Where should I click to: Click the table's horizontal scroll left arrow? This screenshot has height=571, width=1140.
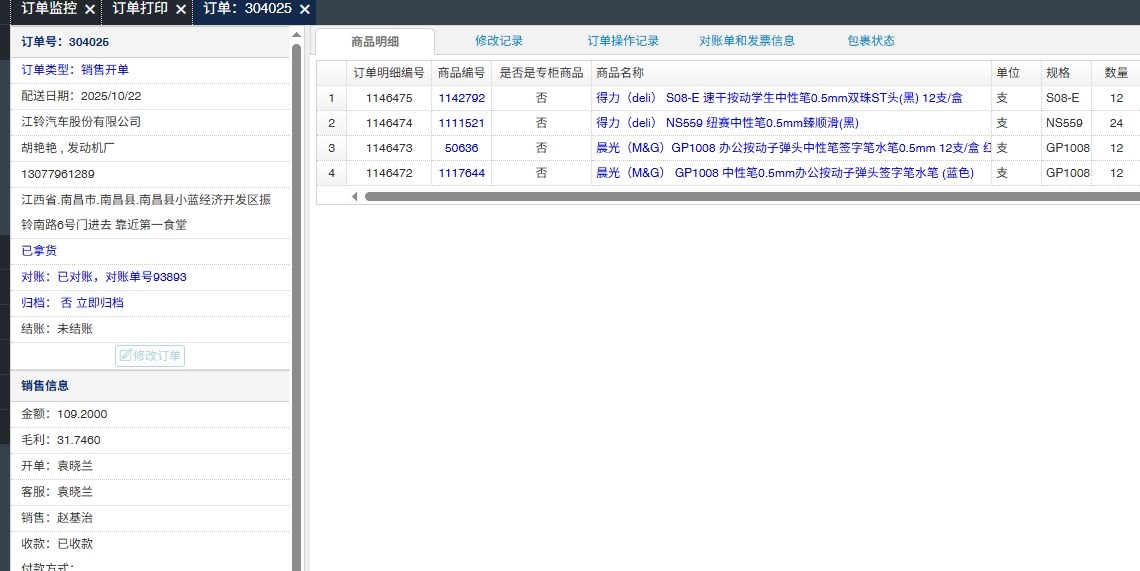coord(355,196)
